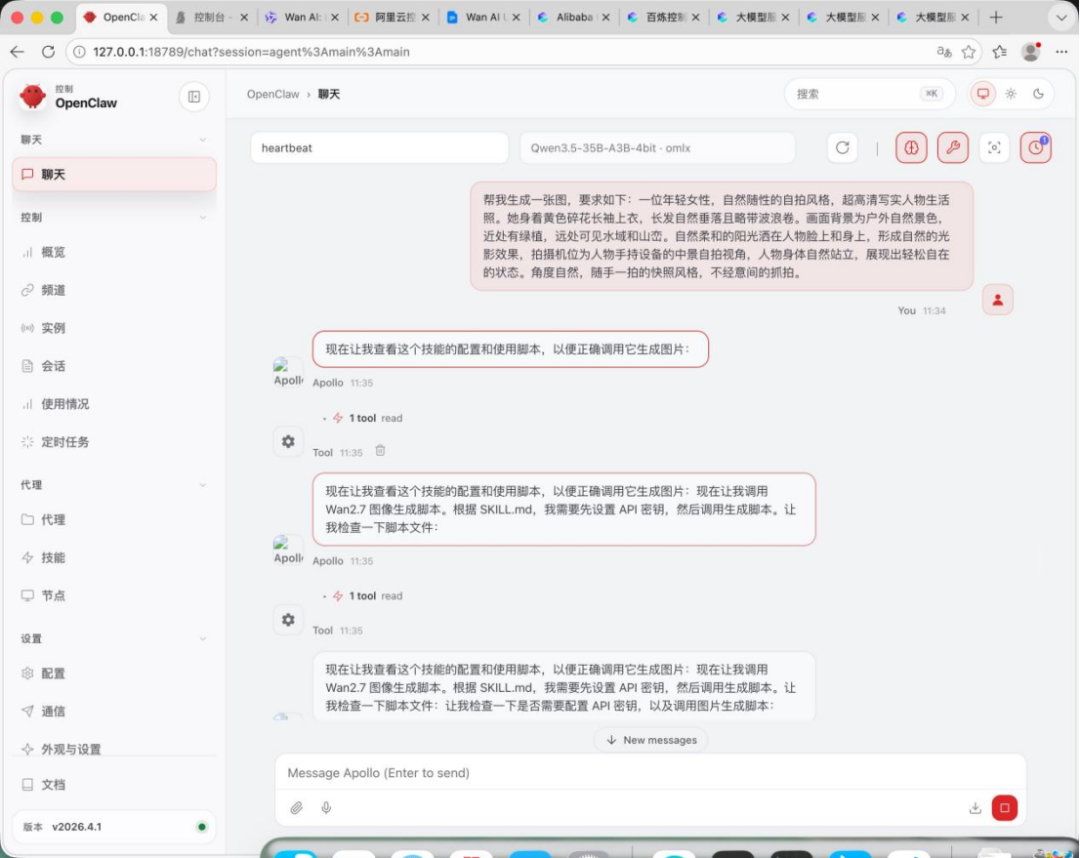This screenshot has height=858, width=1080.
Task: Collapse the 控制 sidebar section
Action: pyautogui.click(x=202, y=217)
